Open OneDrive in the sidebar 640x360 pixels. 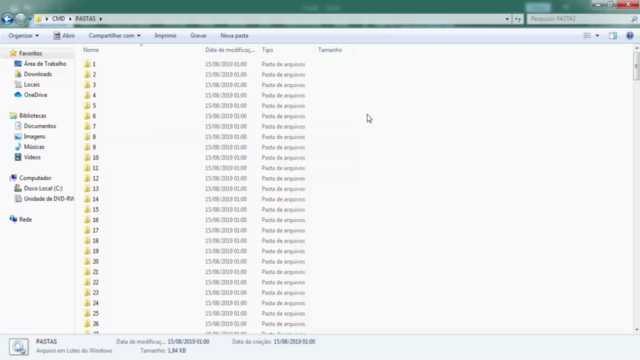36,95
